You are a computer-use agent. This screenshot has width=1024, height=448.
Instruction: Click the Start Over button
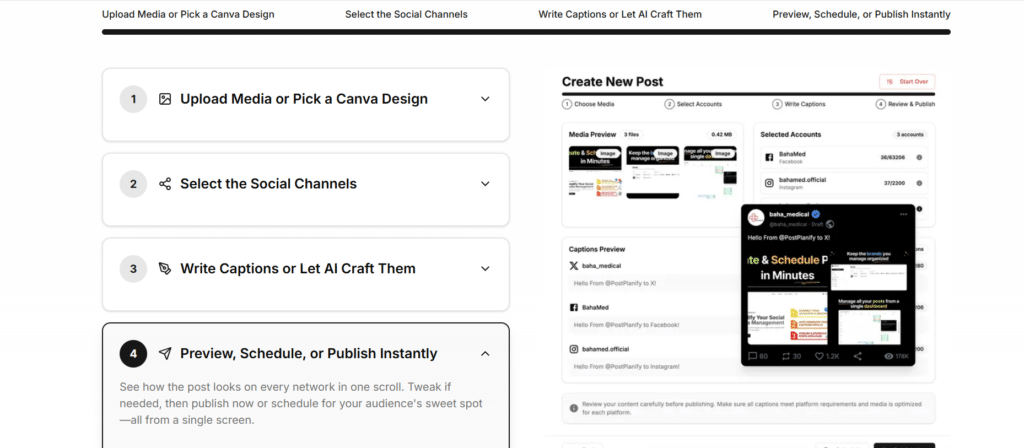pos(907,81)
